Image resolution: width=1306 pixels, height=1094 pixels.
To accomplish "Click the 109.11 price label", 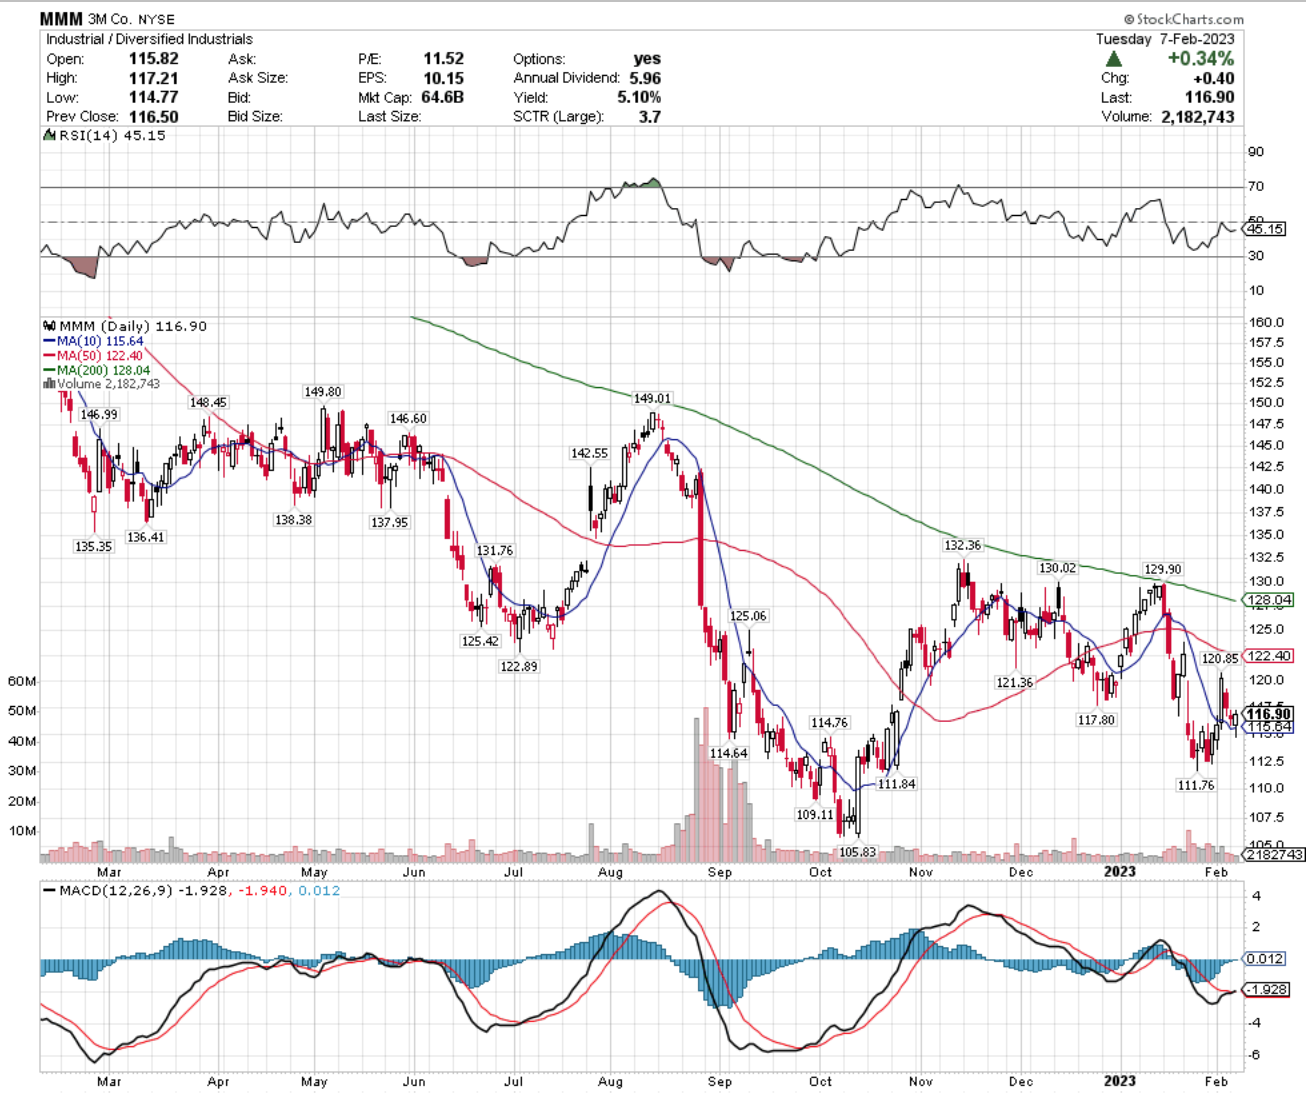I will coord(815,814).
